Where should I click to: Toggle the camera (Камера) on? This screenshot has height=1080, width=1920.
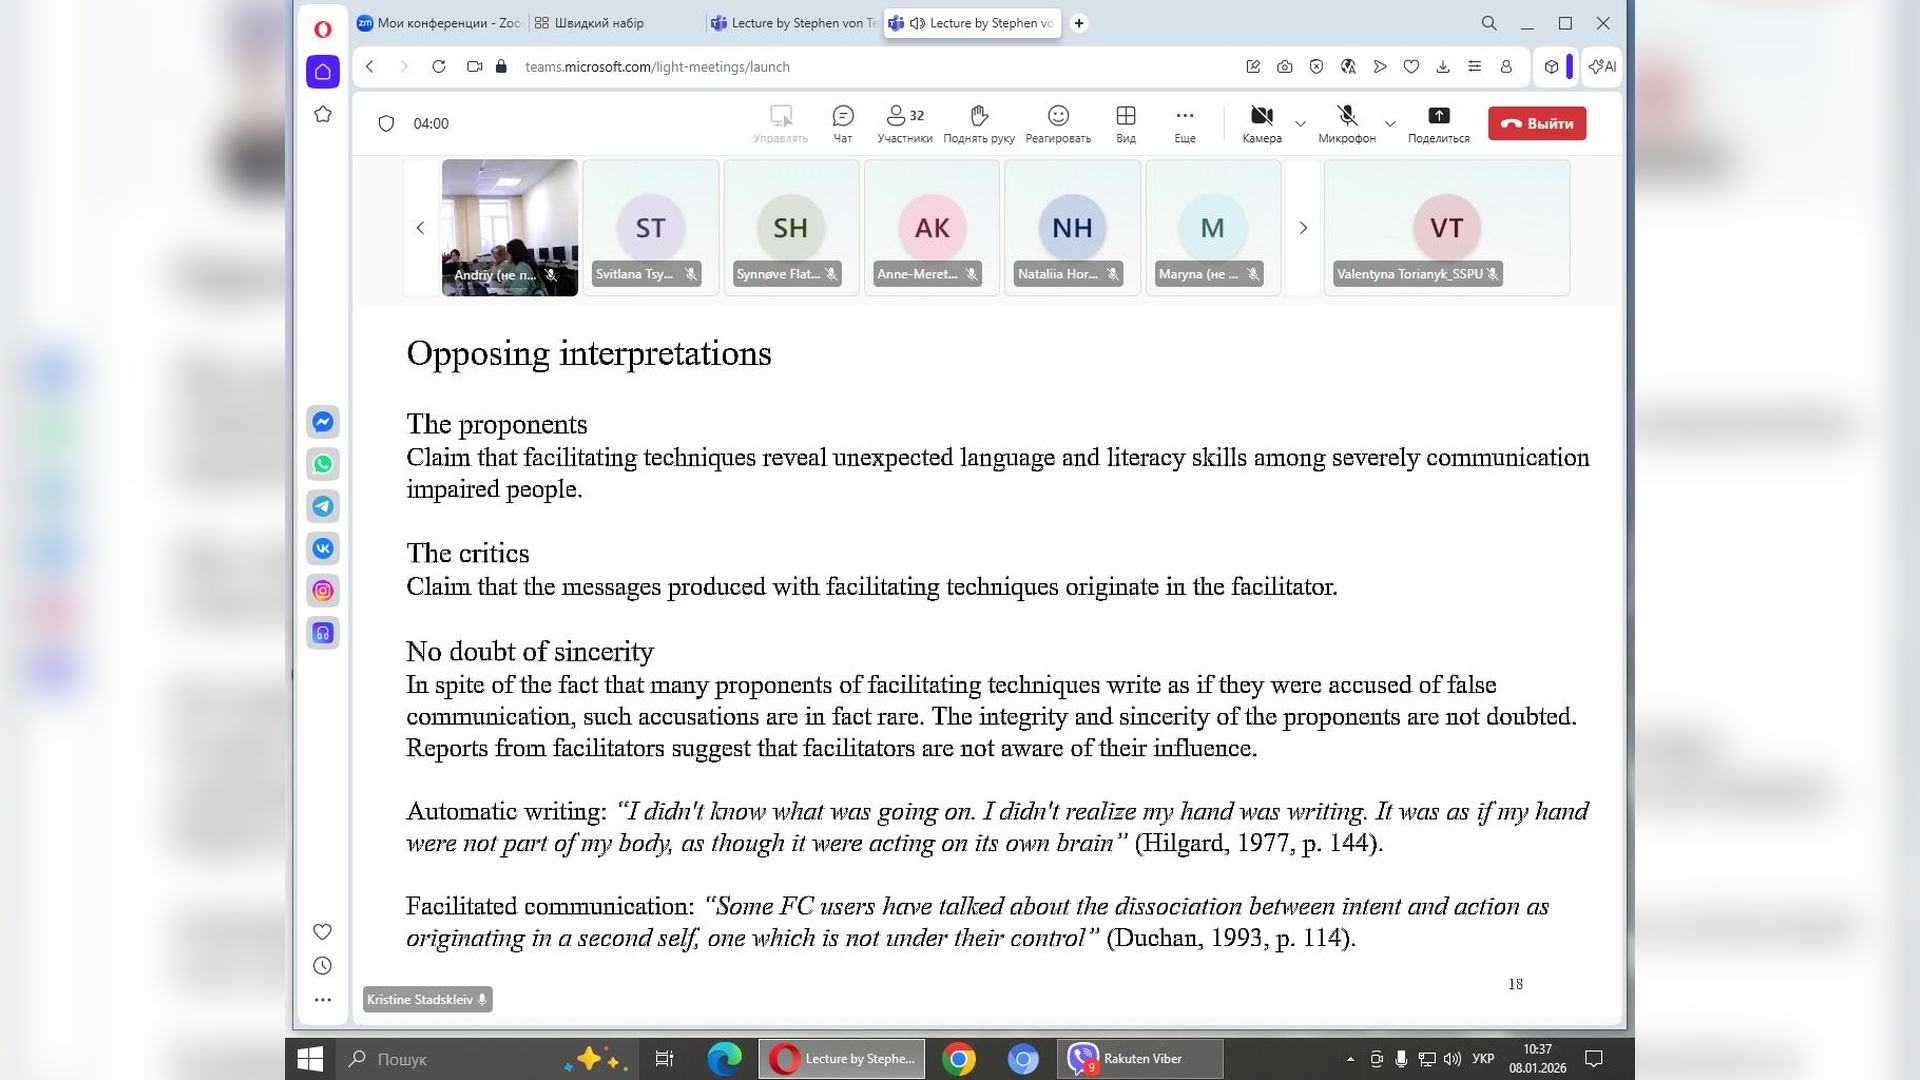tap(1261, 123)
